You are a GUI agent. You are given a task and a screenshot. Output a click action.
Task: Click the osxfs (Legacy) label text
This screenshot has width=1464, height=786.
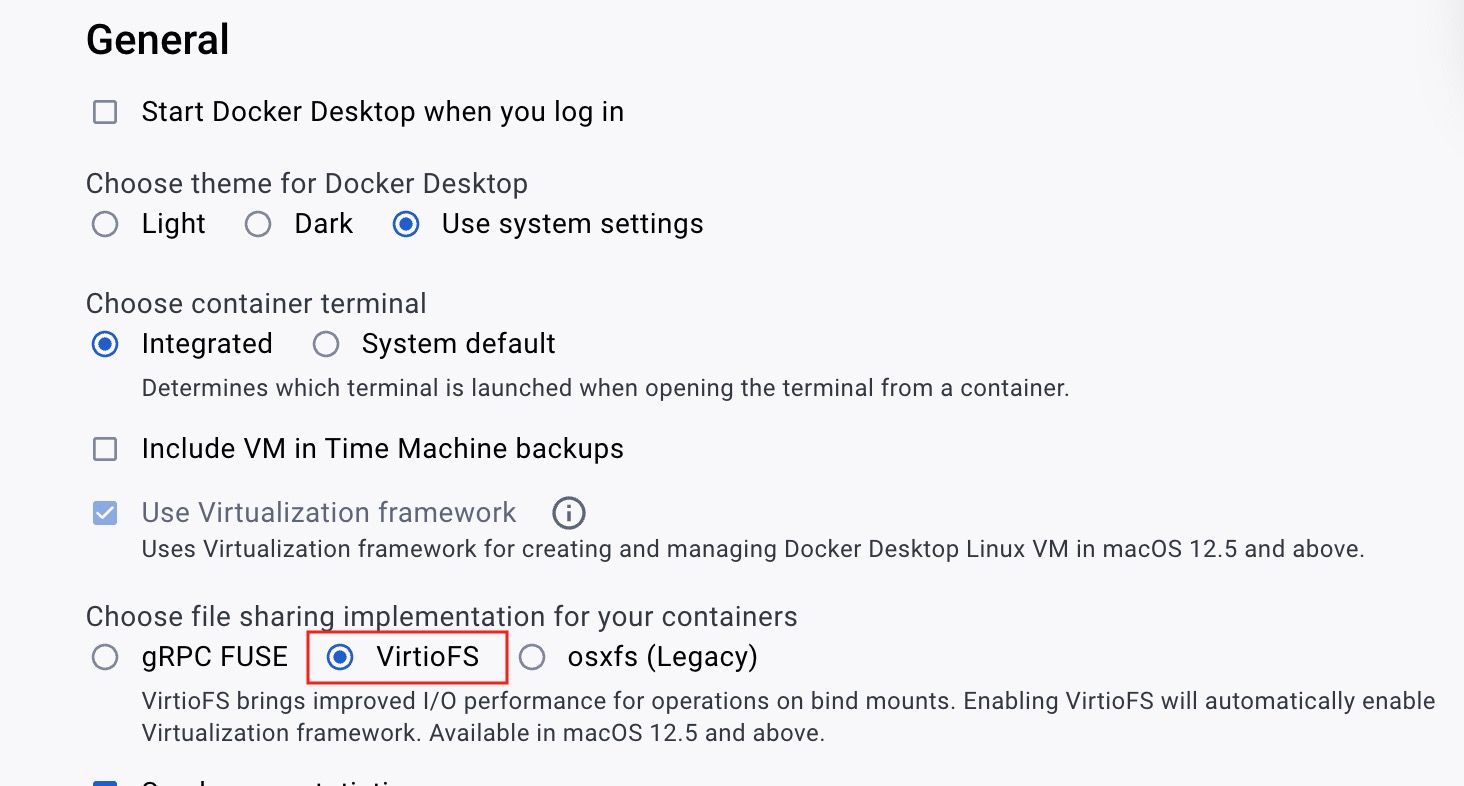(663, 657)
